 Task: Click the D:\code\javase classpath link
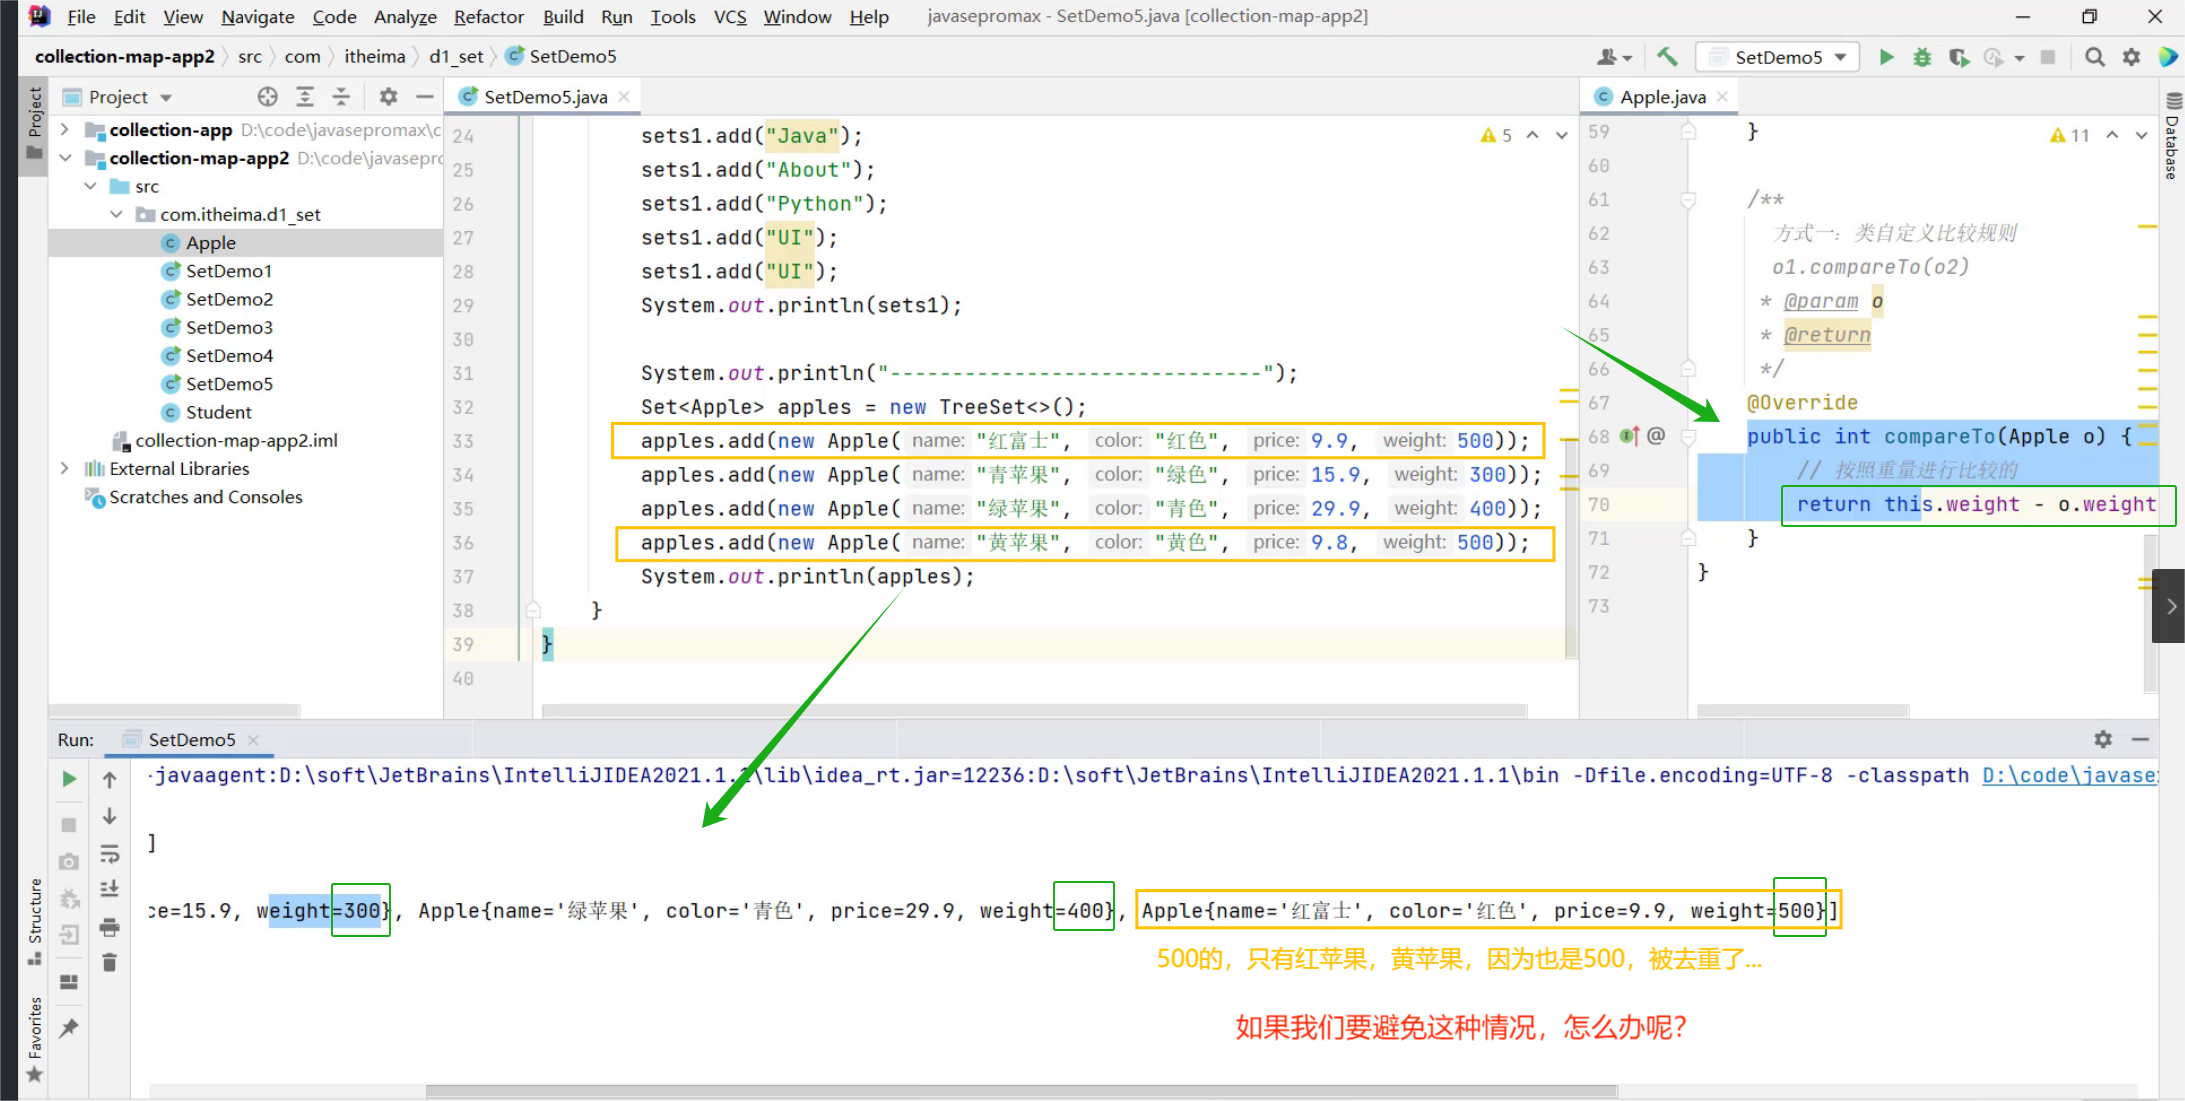click(x=2068, y=775)
